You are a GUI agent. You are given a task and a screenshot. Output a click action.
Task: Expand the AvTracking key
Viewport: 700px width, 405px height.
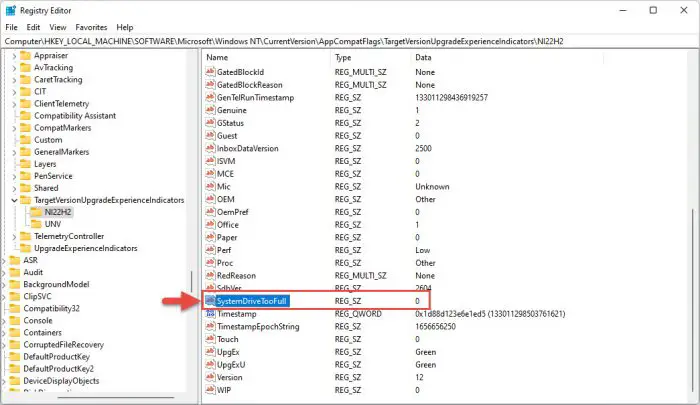[14, 68]
